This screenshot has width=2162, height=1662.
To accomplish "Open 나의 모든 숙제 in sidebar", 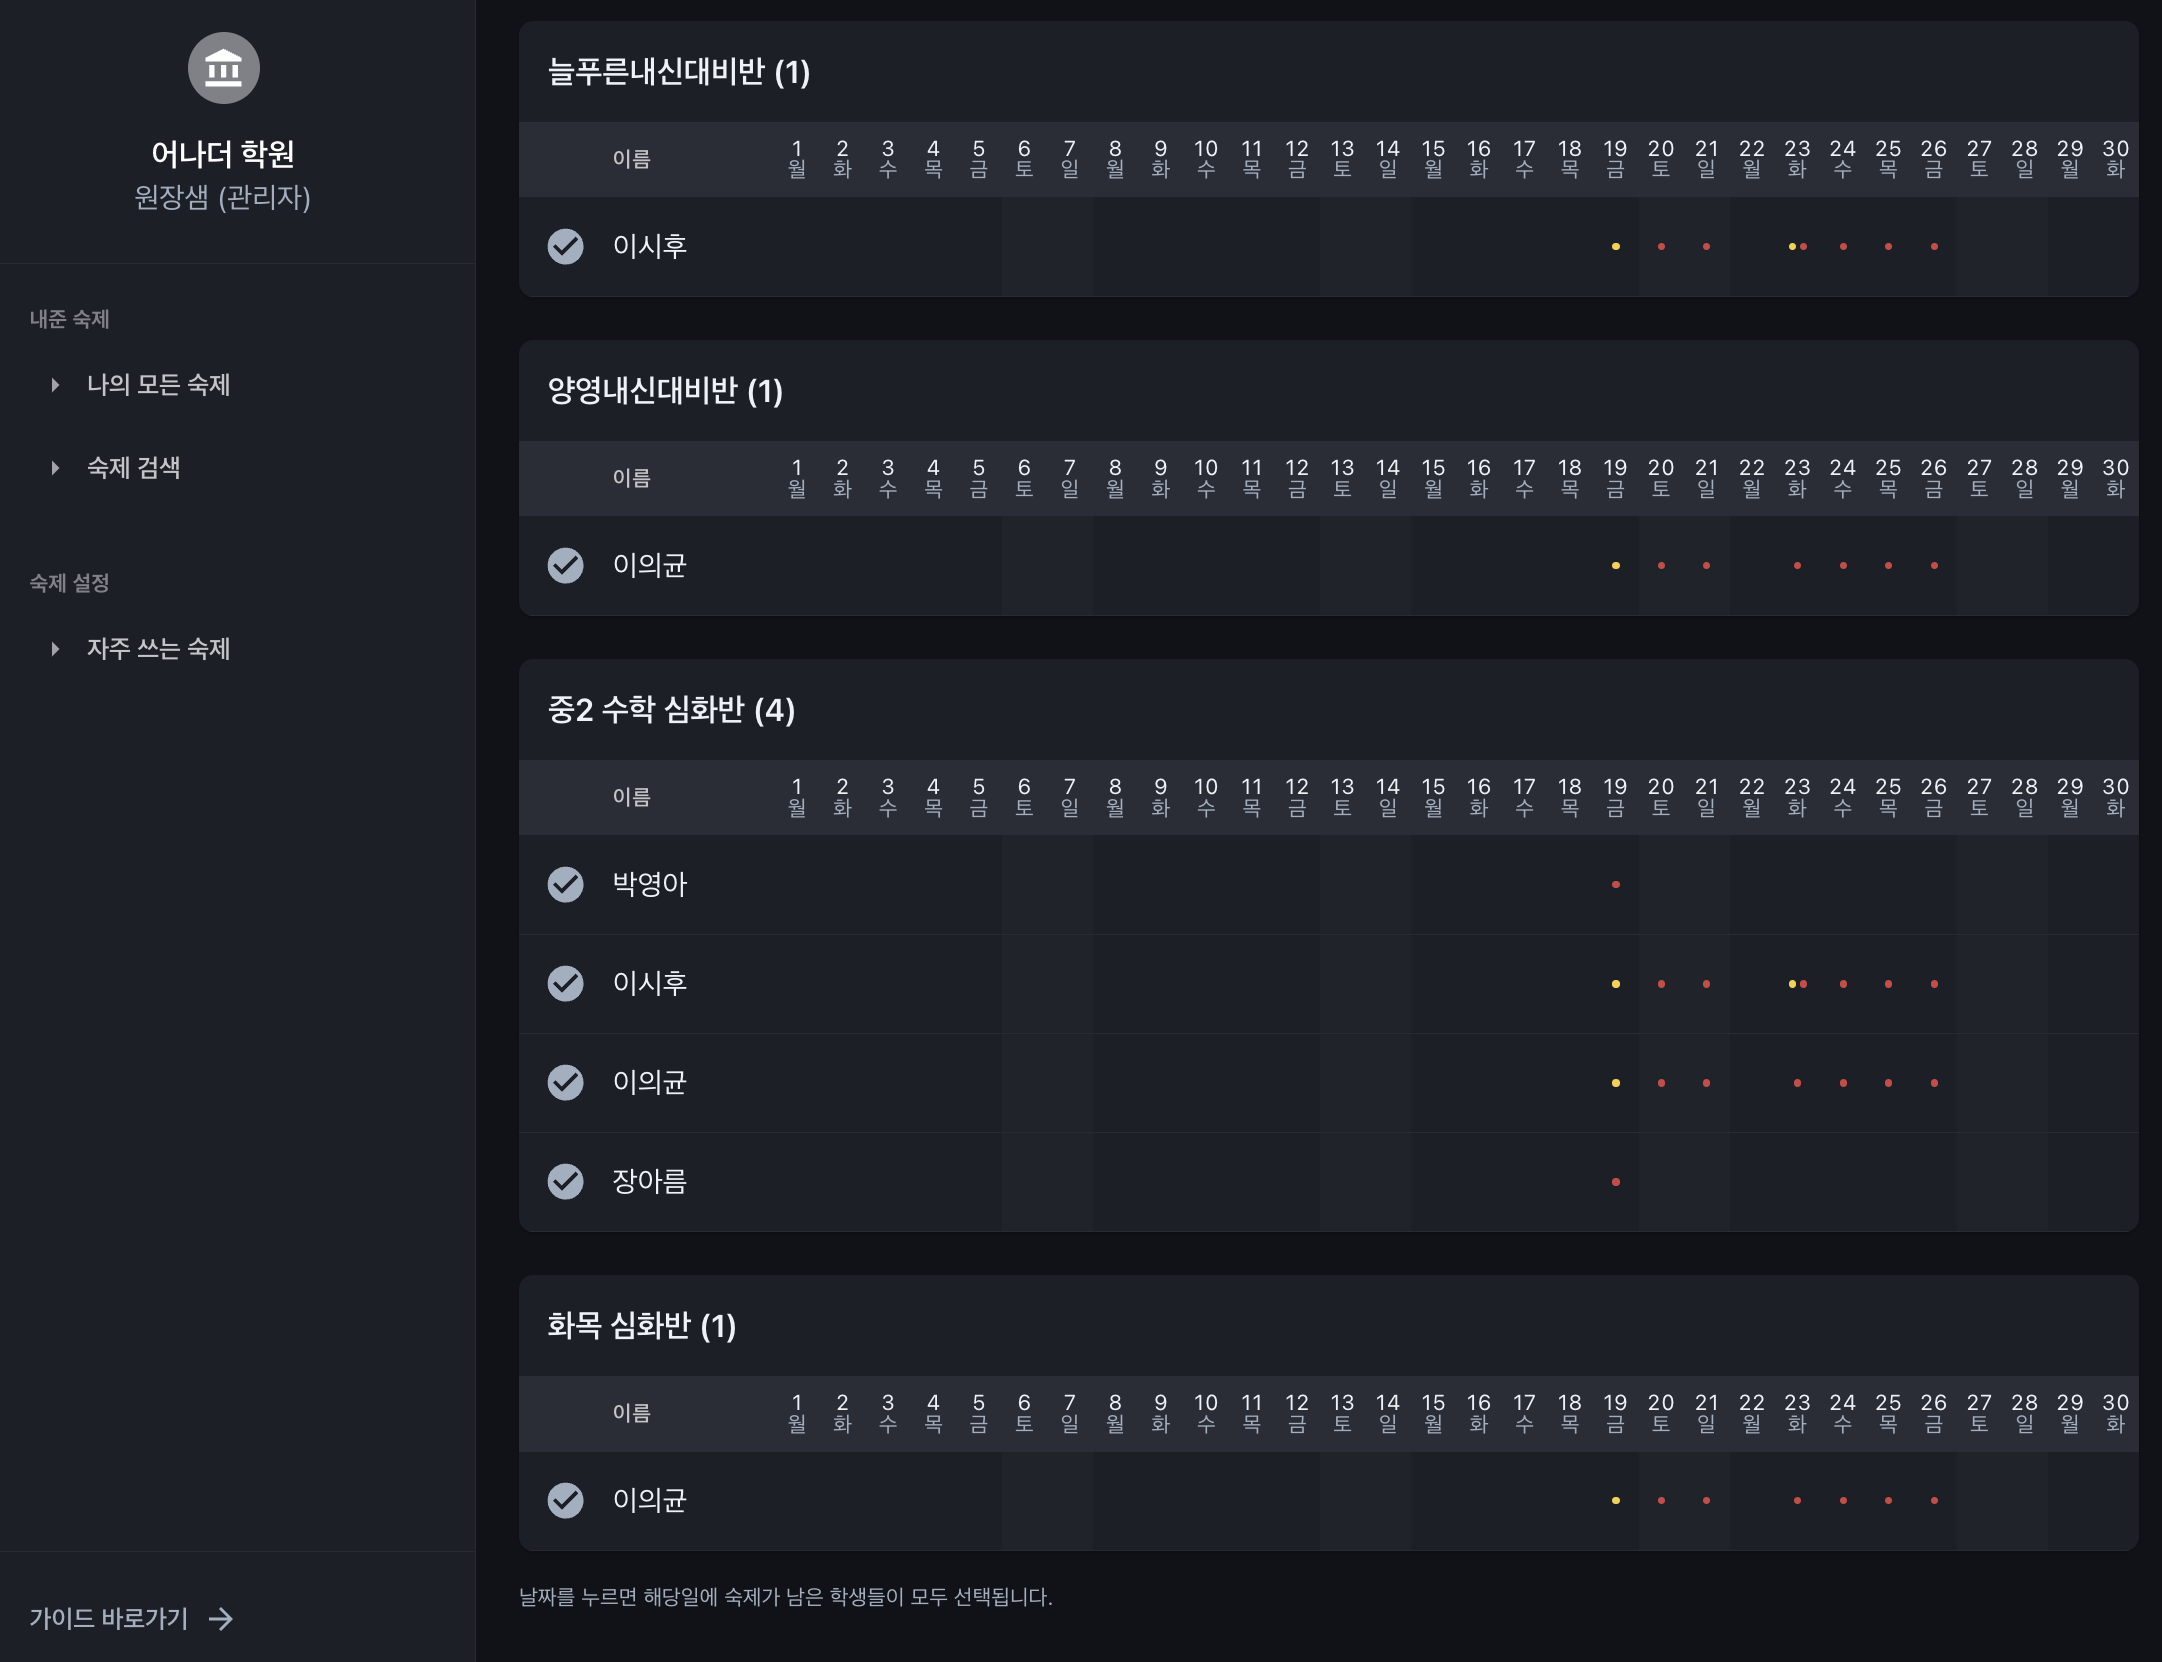I will tap(158, 385).
